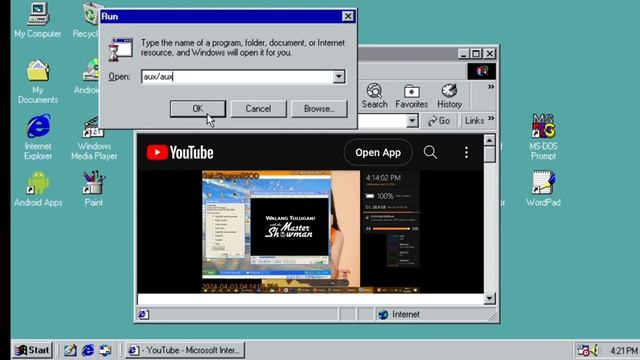The width and height of the screenshot is (640, 360).
Task: Click YouTube search magnifier icon
Action: [x=430, y=152]
